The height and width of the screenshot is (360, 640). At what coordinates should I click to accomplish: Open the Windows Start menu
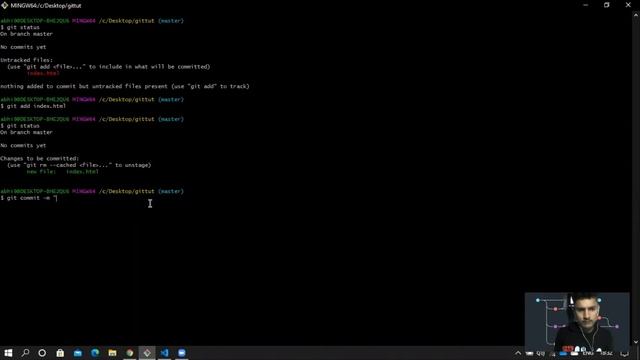8,353
